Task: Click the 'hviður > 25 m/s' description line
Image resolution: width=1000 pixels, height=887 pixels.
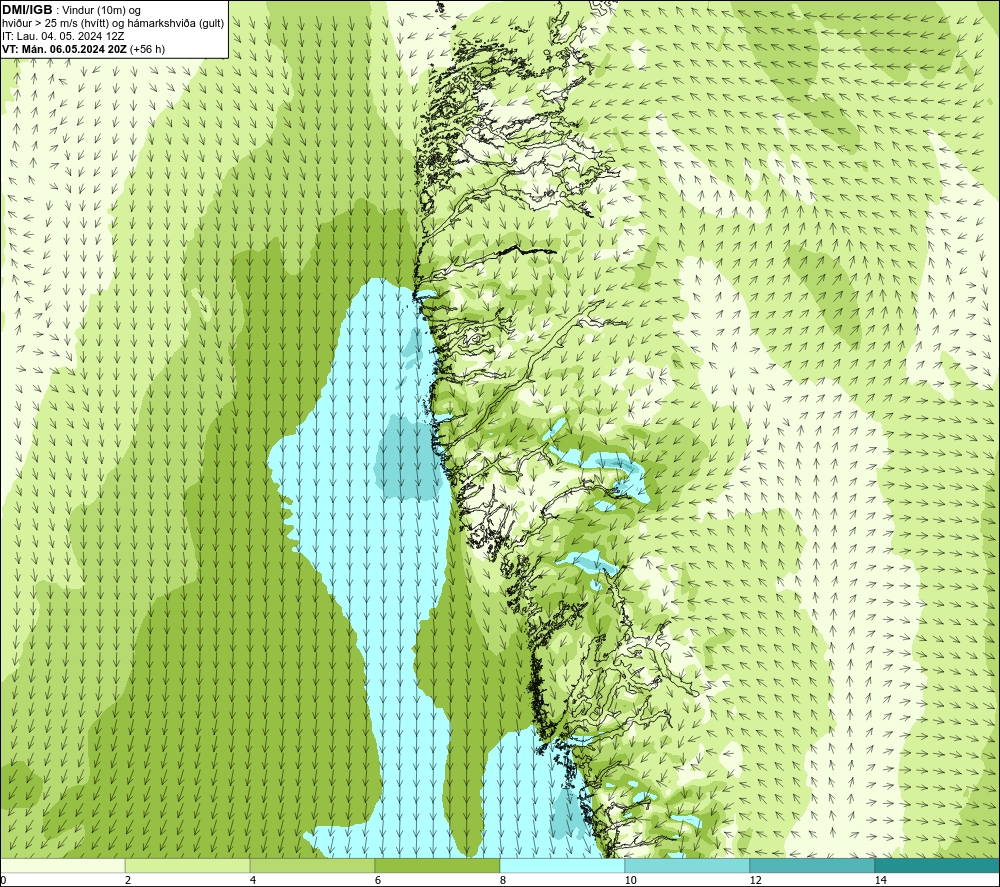Action: point(113,24)
